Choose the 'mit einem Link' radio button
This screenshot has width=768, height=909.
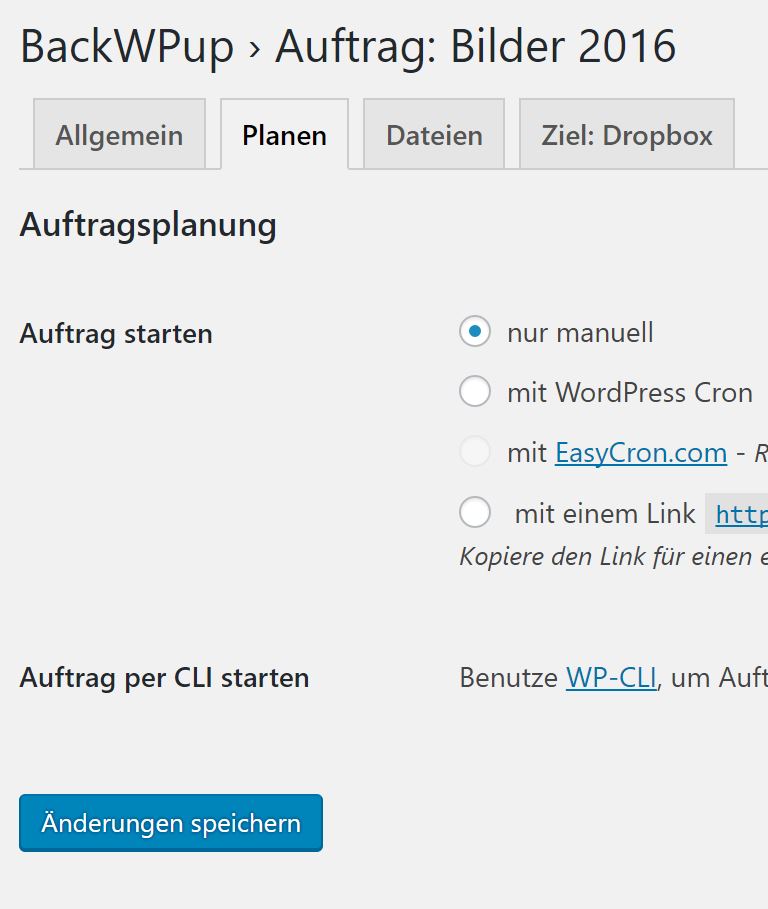point(475,513)
